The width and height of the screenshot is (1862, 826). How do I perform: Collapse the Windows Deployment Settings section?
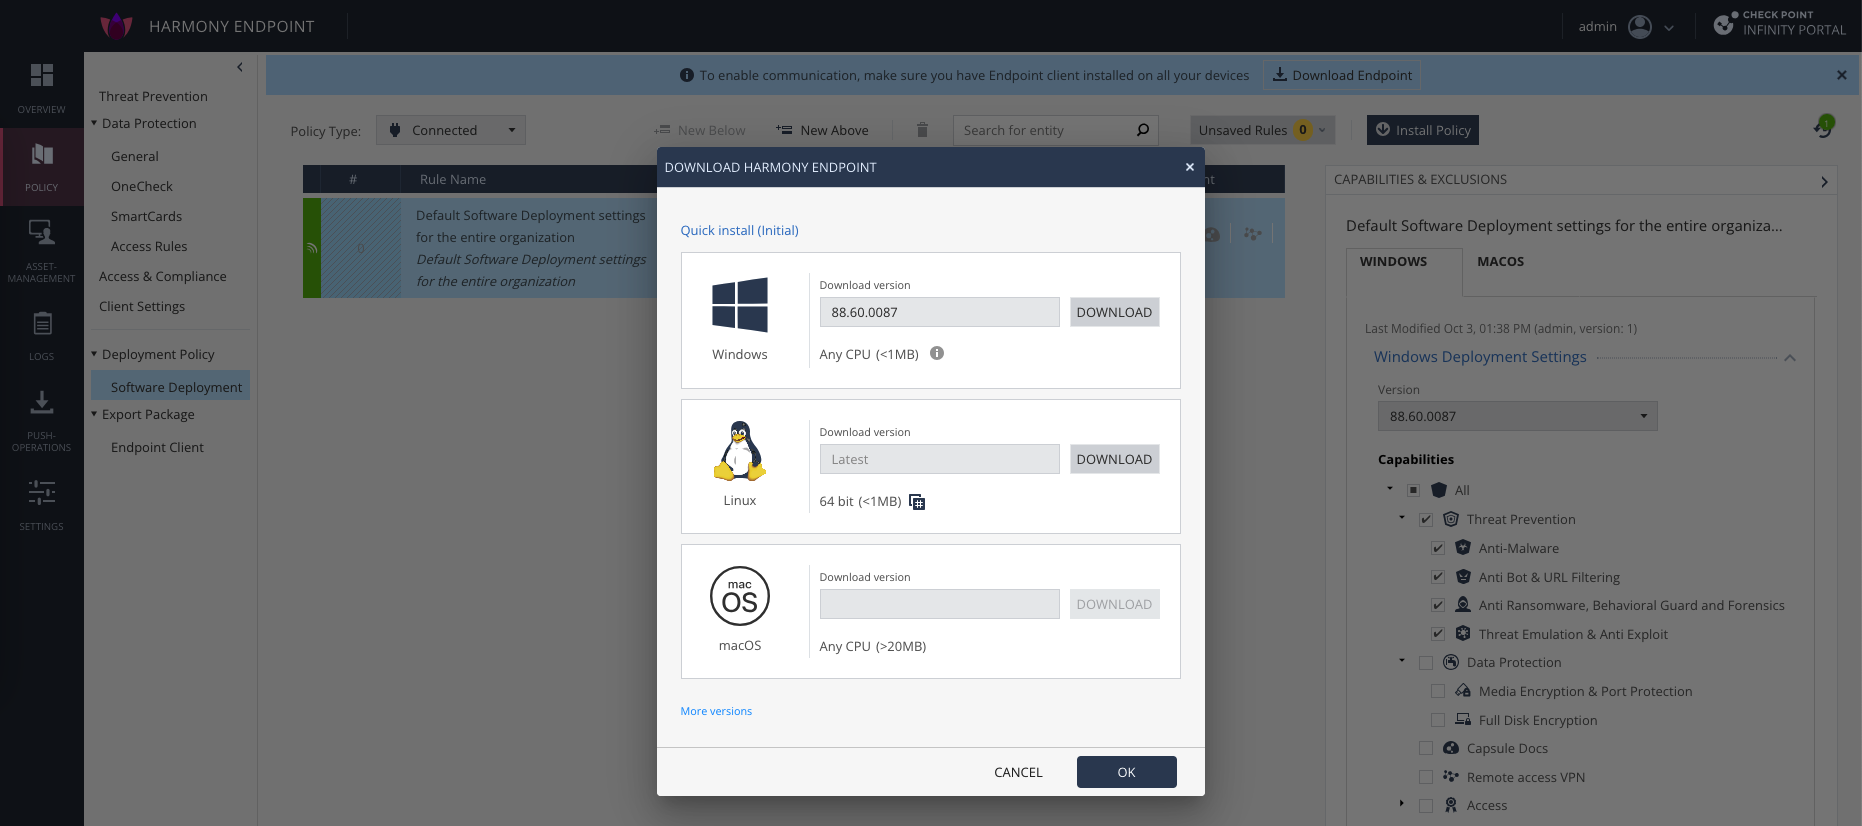(1789, 358)
